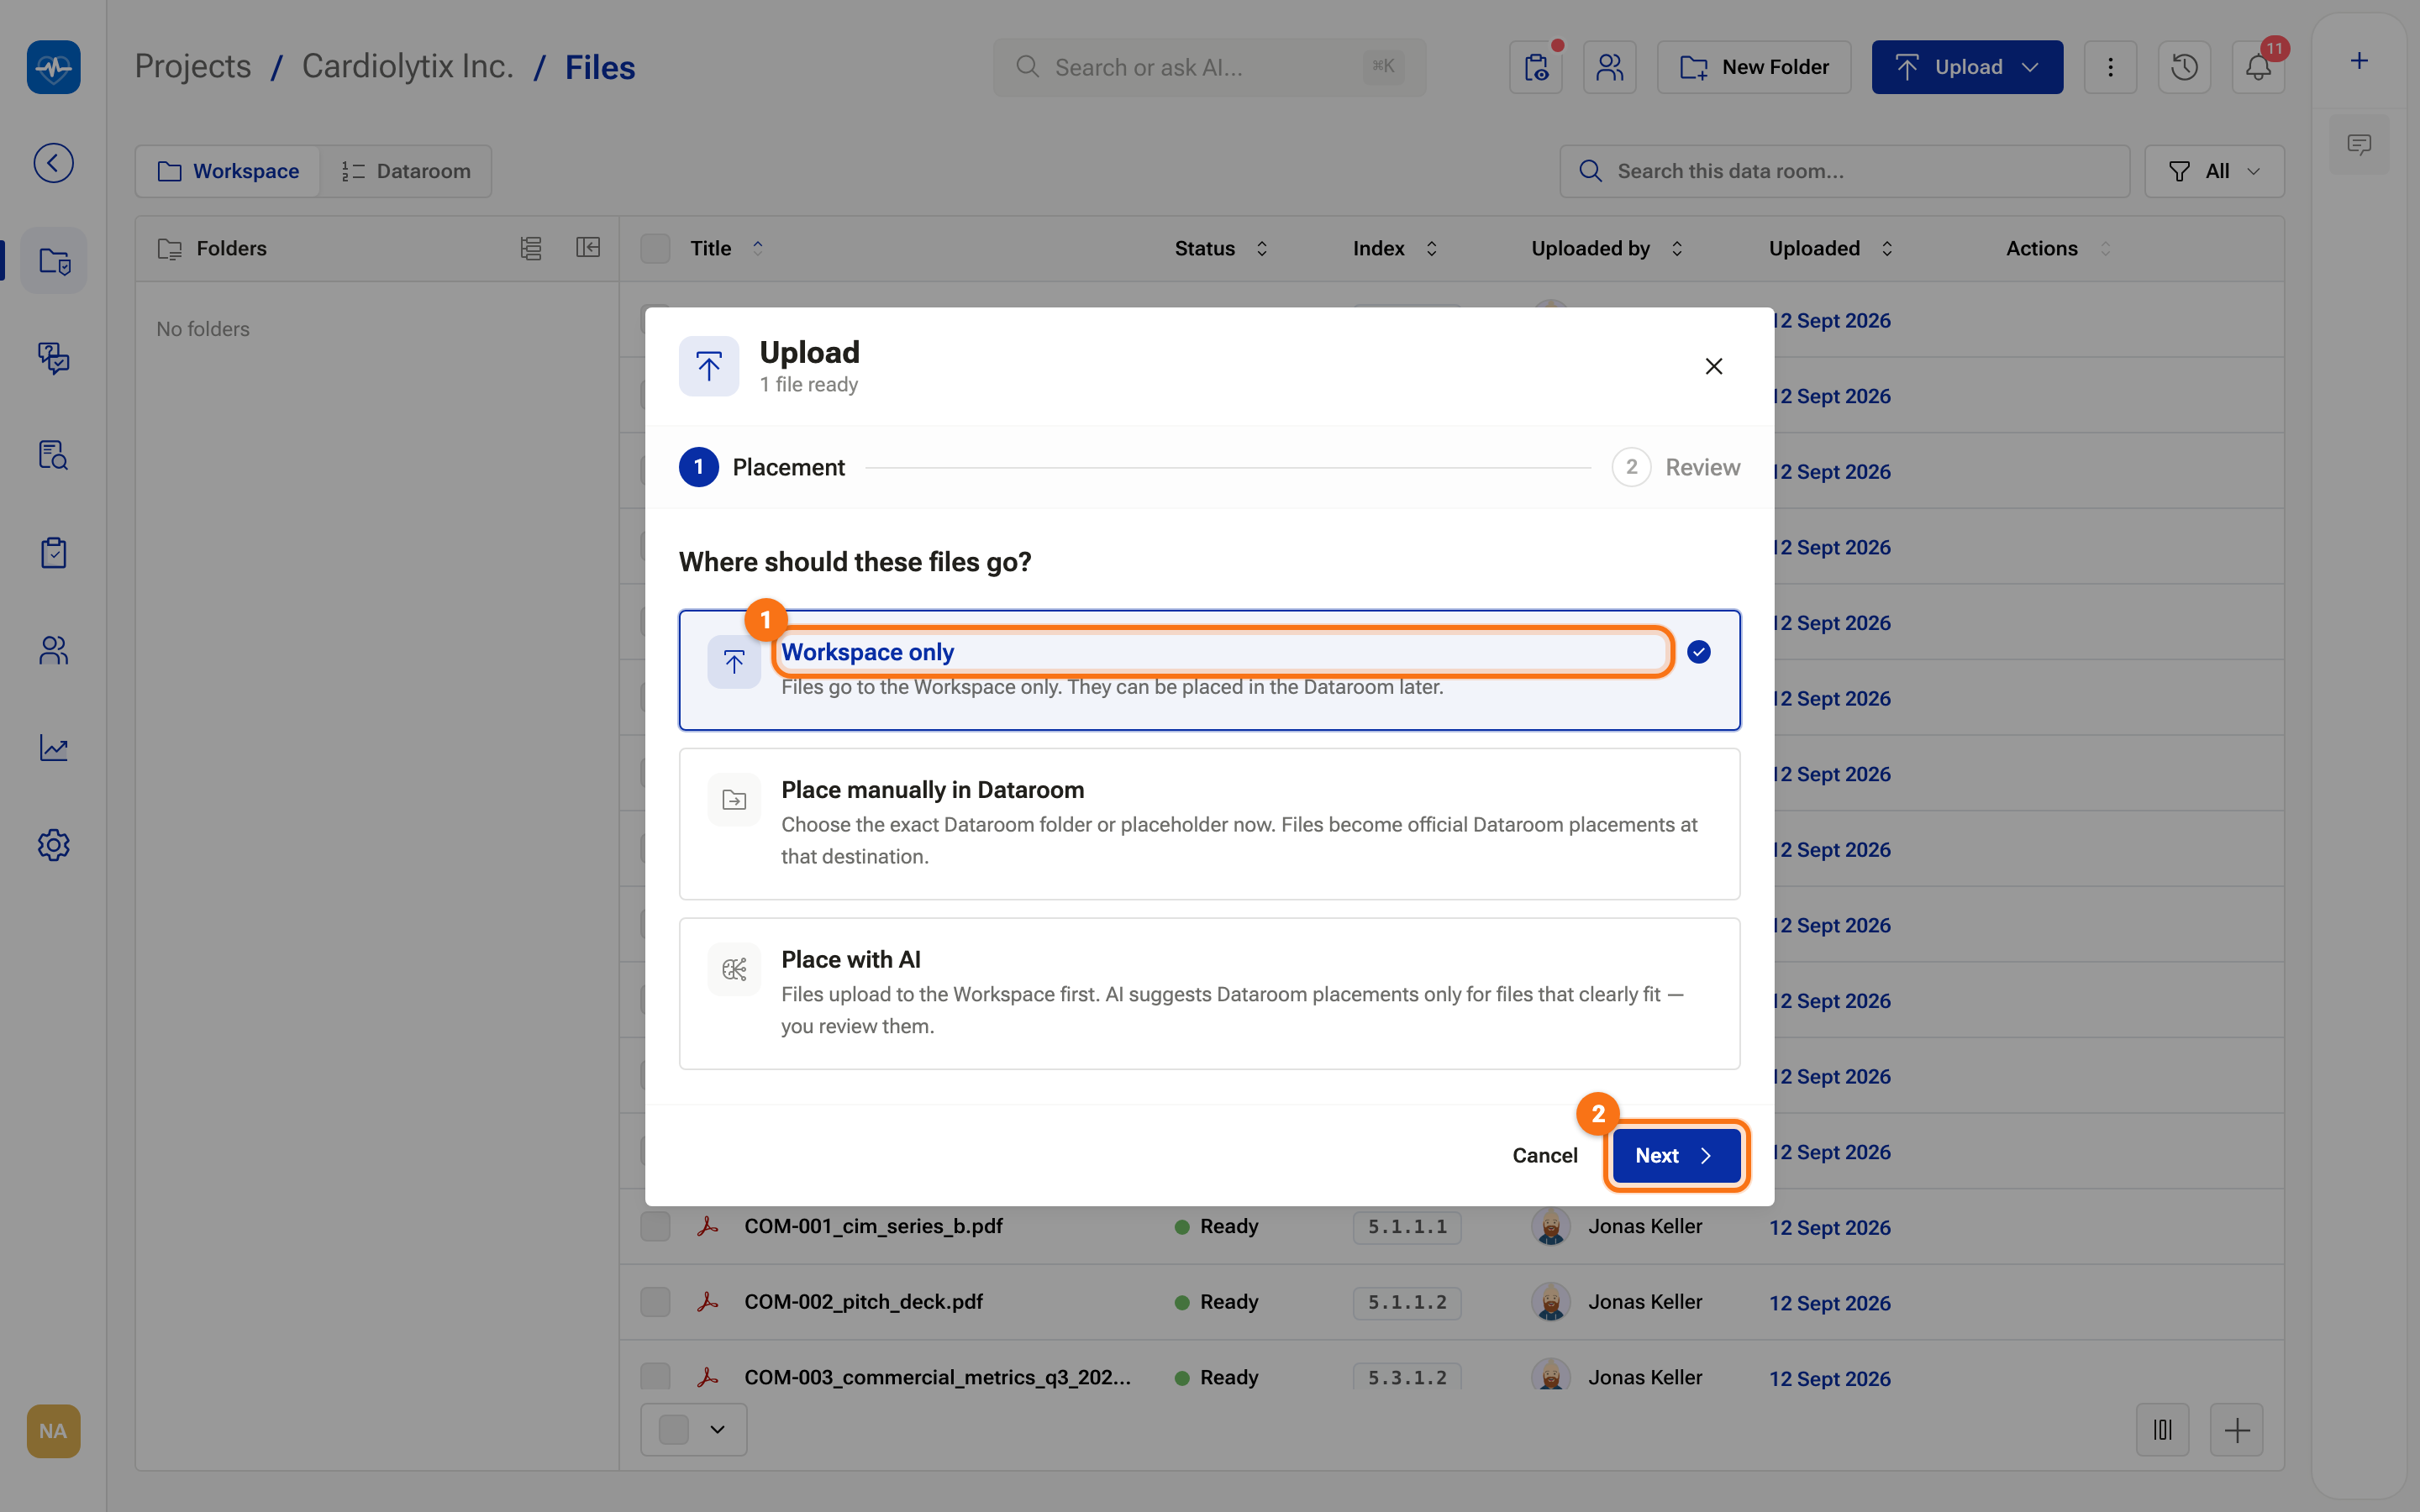This screenshot has height=1512, width=2420.
Task: Go back using the circled arrow icon
Action: pos(53,163)
